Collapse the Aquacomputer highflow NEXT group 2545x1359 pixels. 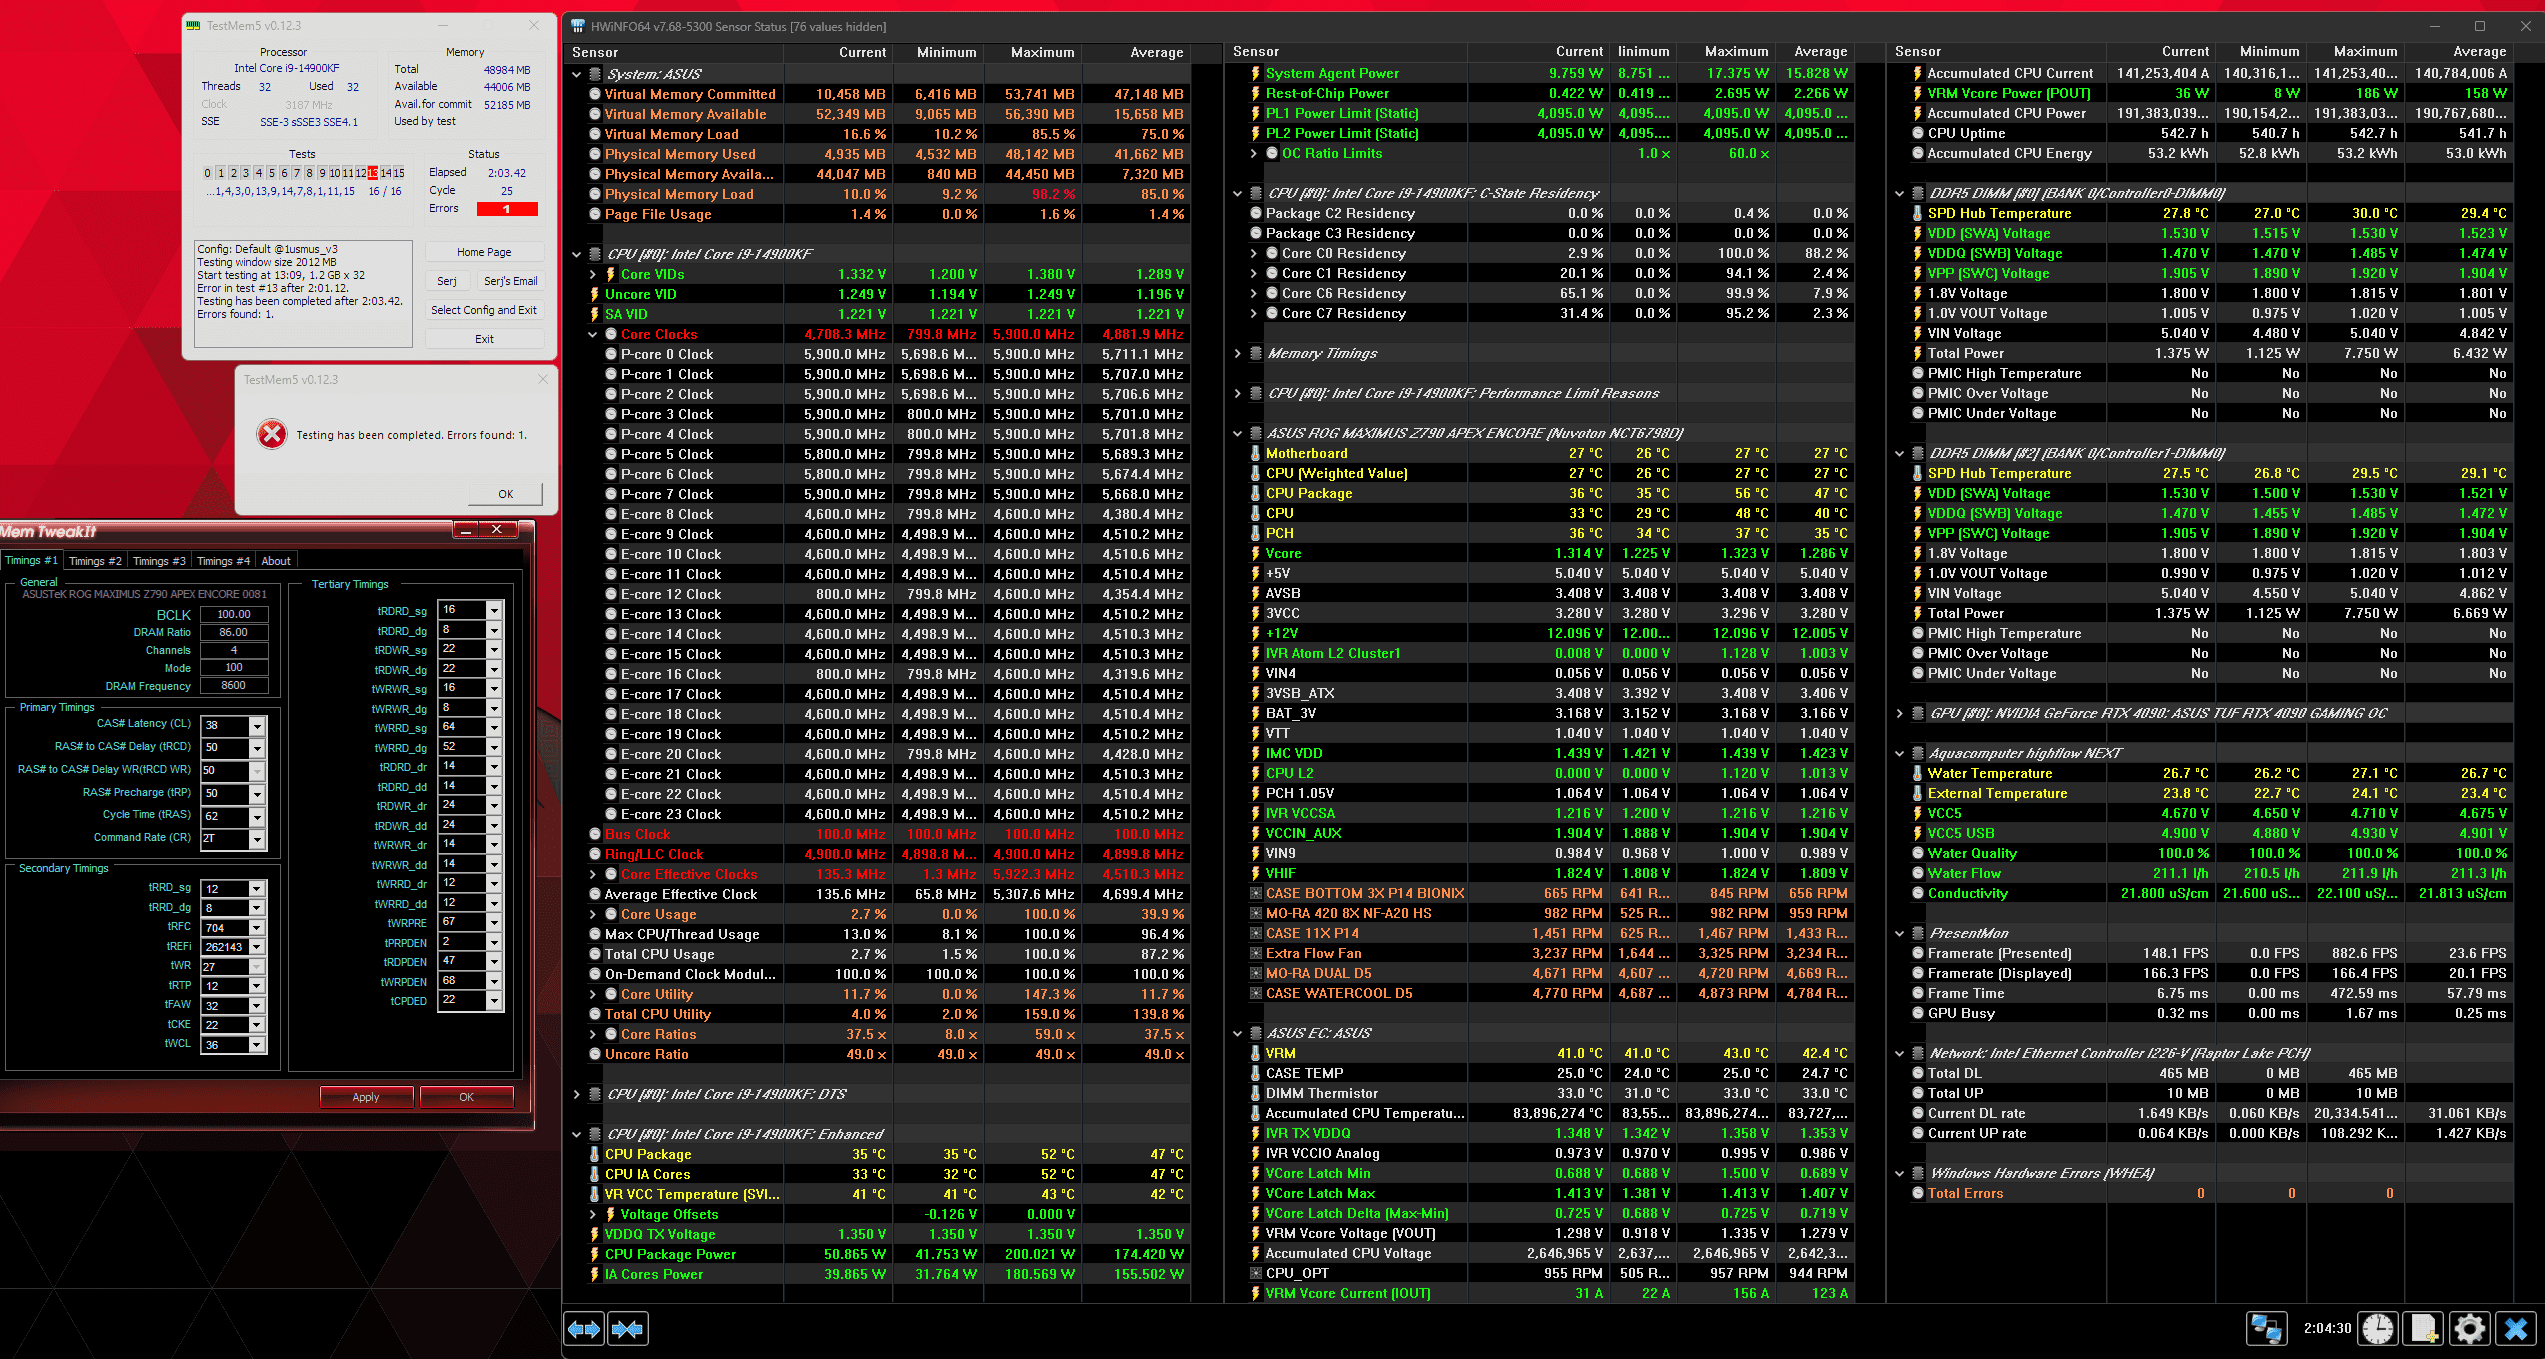1900,753
